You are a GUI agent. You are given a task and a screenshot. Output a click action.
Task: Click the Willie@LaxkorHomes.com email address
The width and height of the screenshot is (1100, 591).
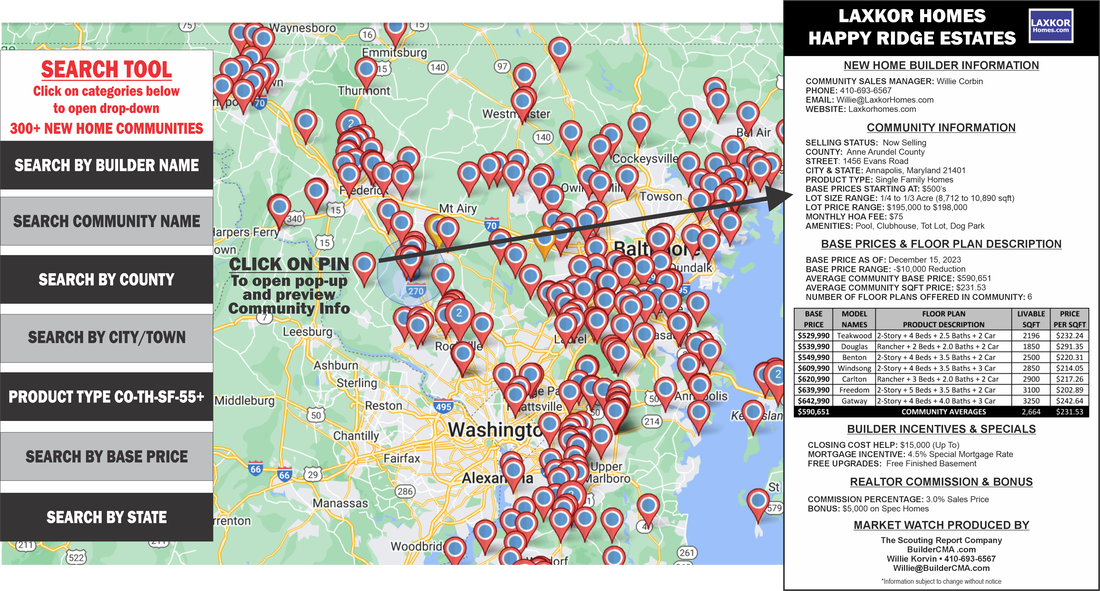(x=885, y=100)
